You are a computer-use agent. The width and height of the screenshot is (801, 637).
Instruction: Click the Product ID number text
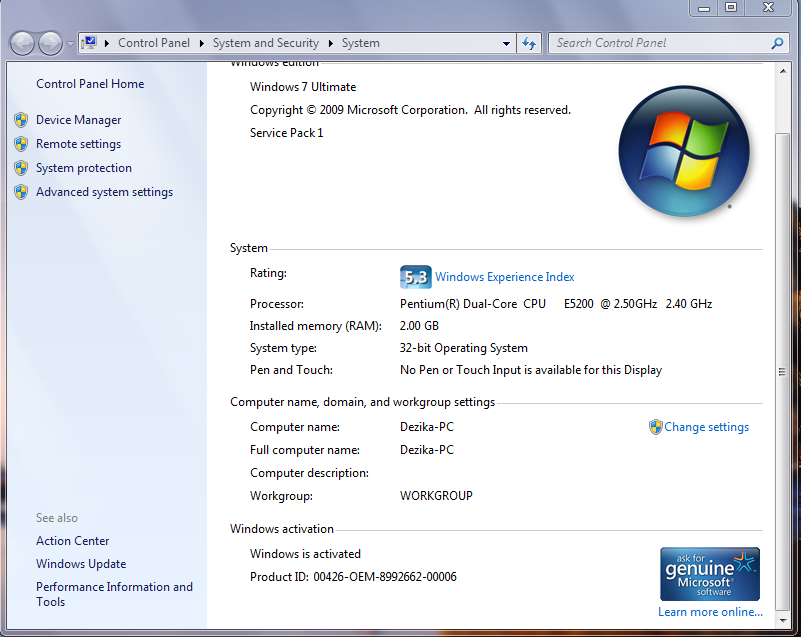click(385, 577)
